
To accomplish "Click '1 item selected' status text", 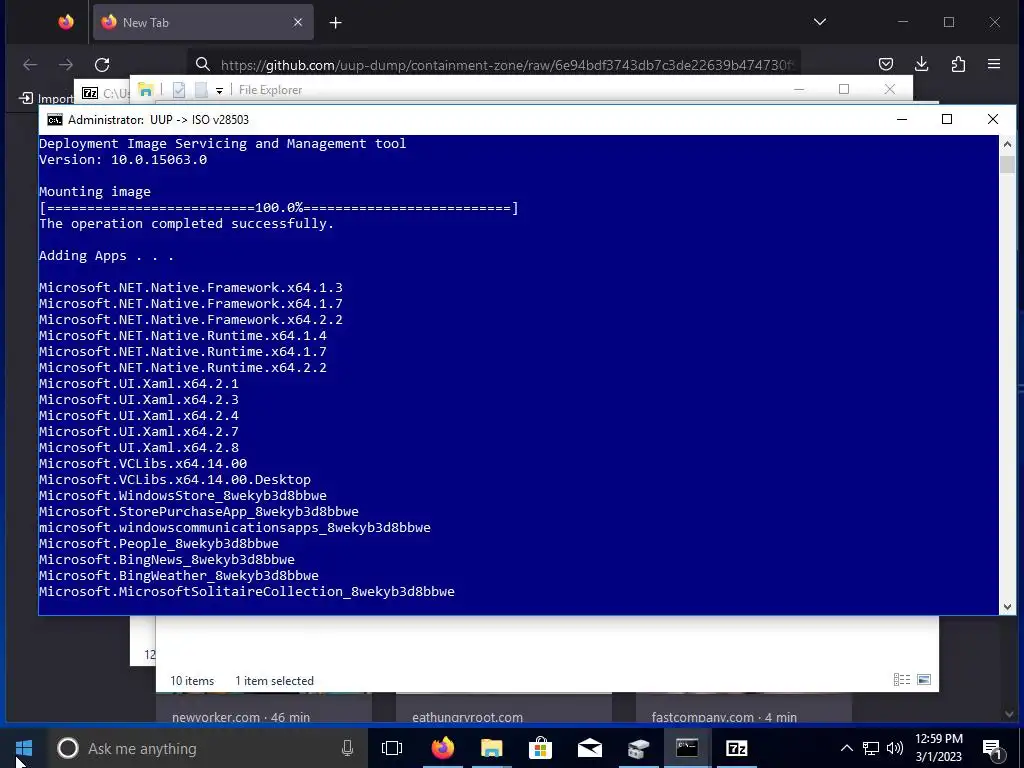I will point(274,680).
